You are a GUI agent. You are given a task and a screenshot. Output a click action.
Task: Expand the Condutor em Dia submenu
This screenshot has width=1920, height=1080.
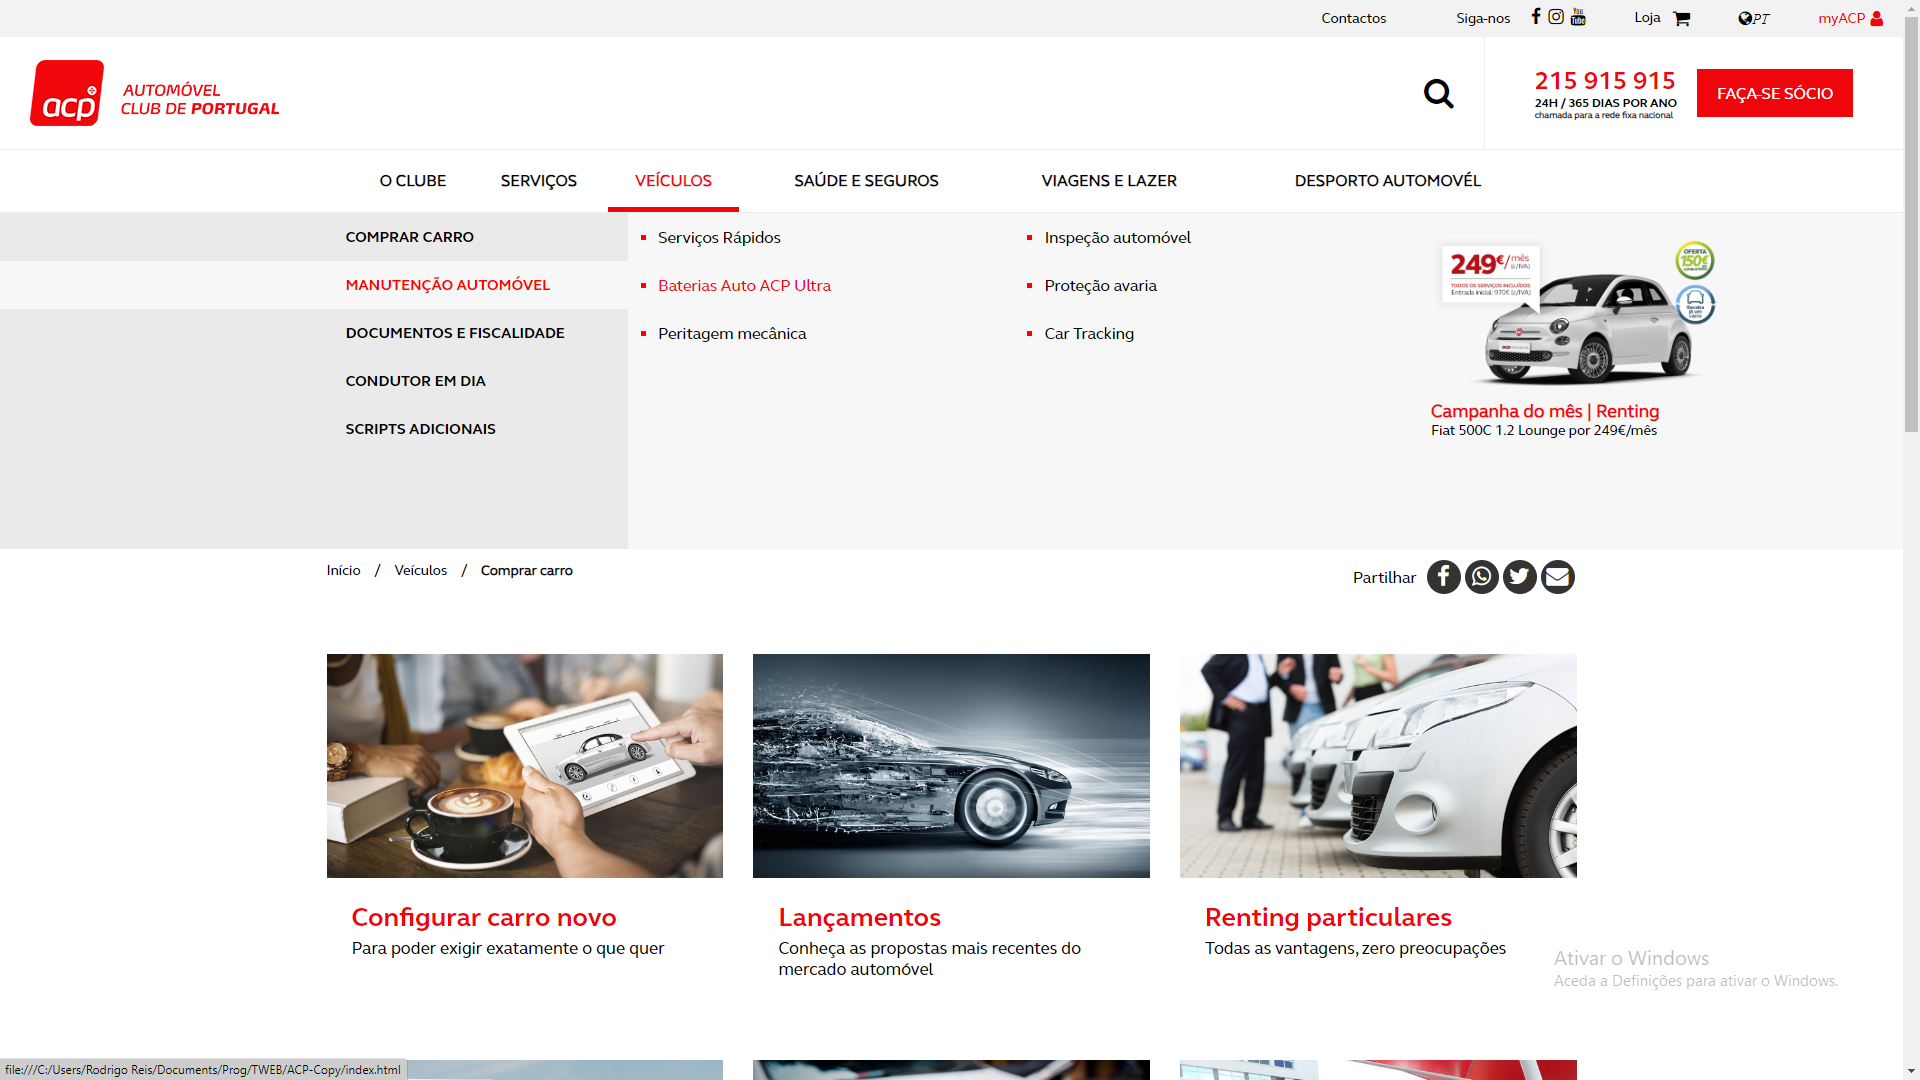pyautogui.click(x=415, y=381)
